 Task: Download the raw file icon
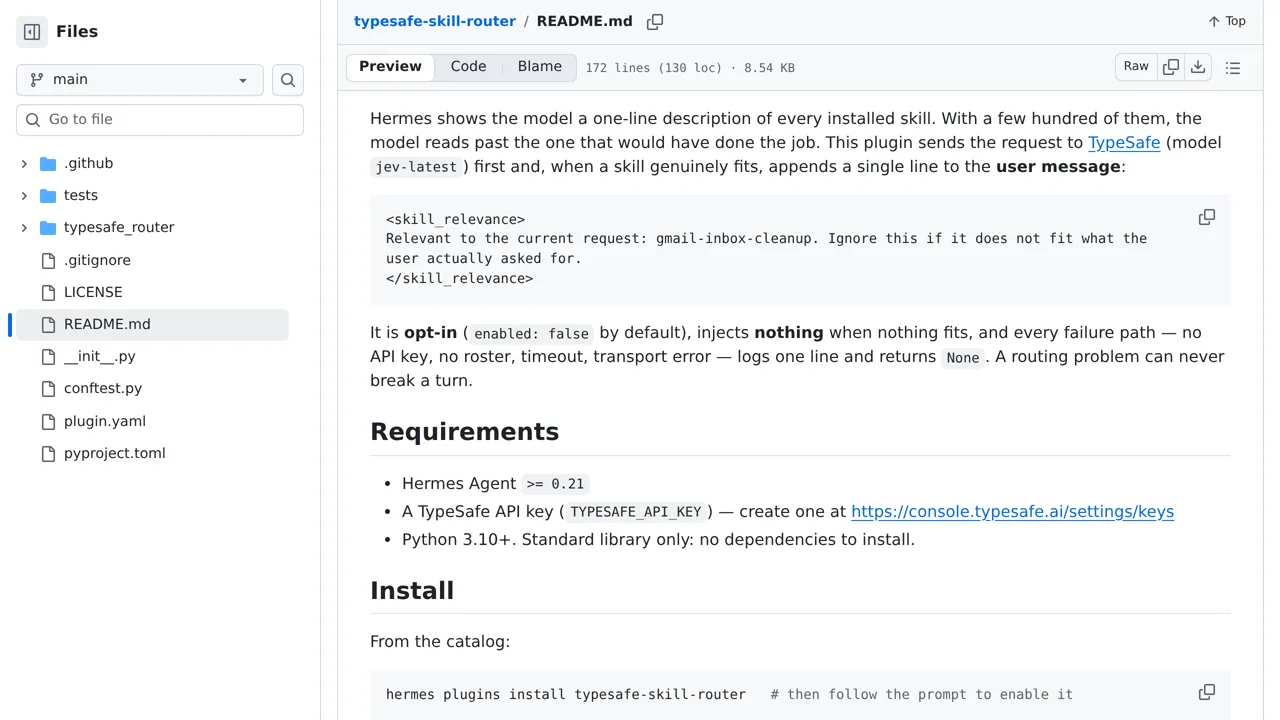(1198, 67)
